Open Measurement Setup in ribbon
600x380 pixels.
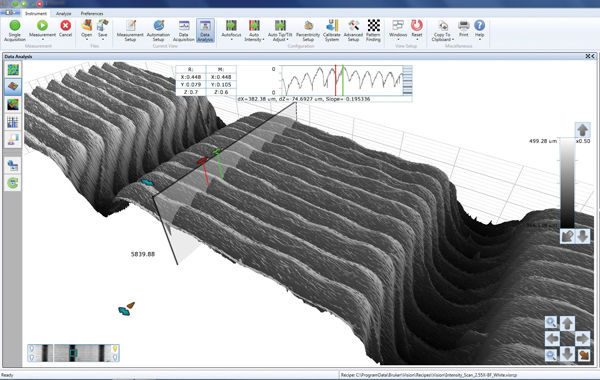point(130,30)
